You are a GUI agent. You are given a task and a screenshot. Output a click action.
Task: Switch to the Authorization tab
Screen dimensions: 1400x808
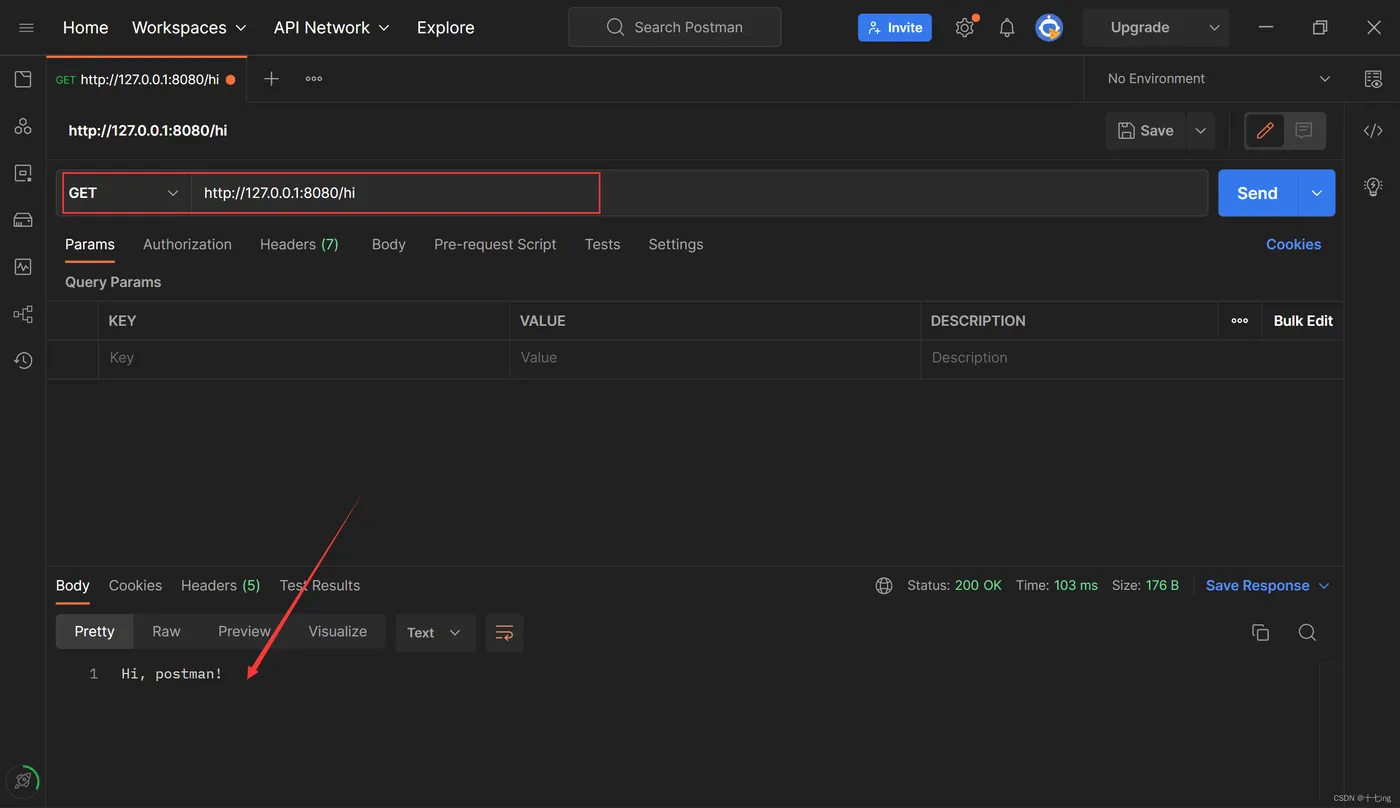[187, 244]
